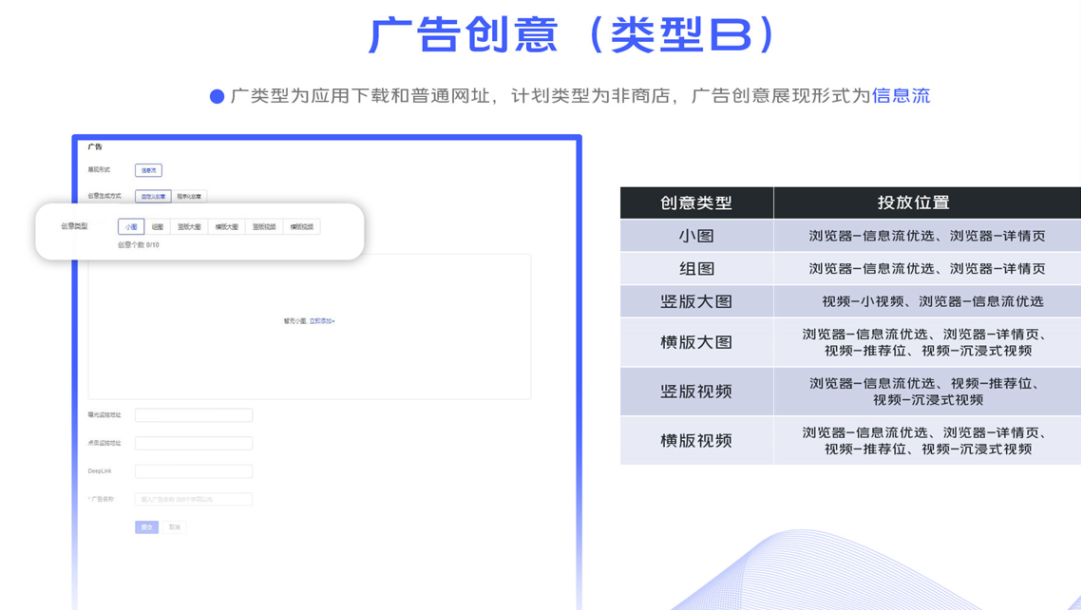
Task: Click the DeepLink input box
Action: pyautogui.click(x=194, y=471)
